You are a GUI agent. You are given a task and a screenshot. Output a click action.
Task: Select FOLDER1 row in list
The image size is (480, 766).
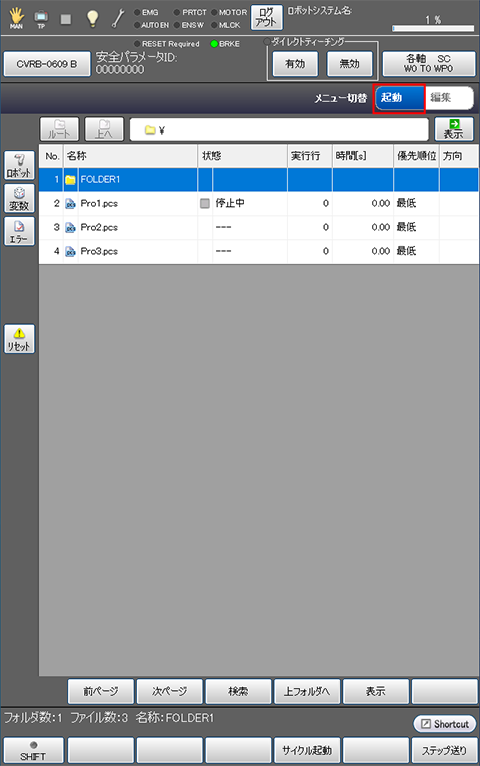[259, 180]
